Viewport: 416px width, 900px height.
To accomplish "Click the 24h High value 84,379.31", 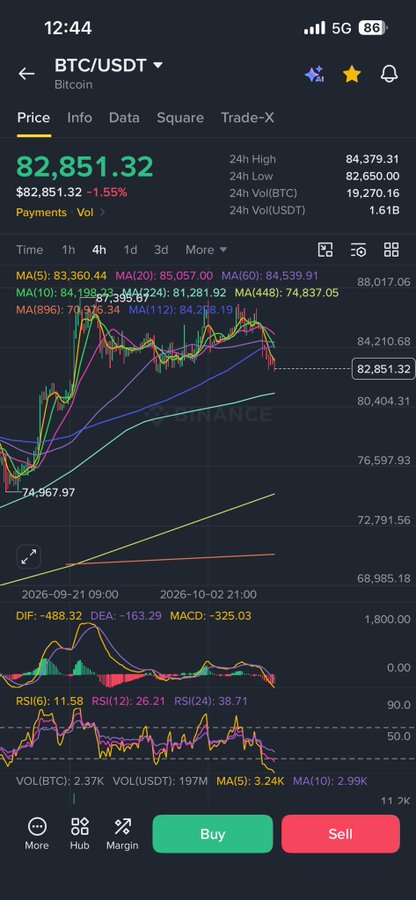I will click(372, 159).
